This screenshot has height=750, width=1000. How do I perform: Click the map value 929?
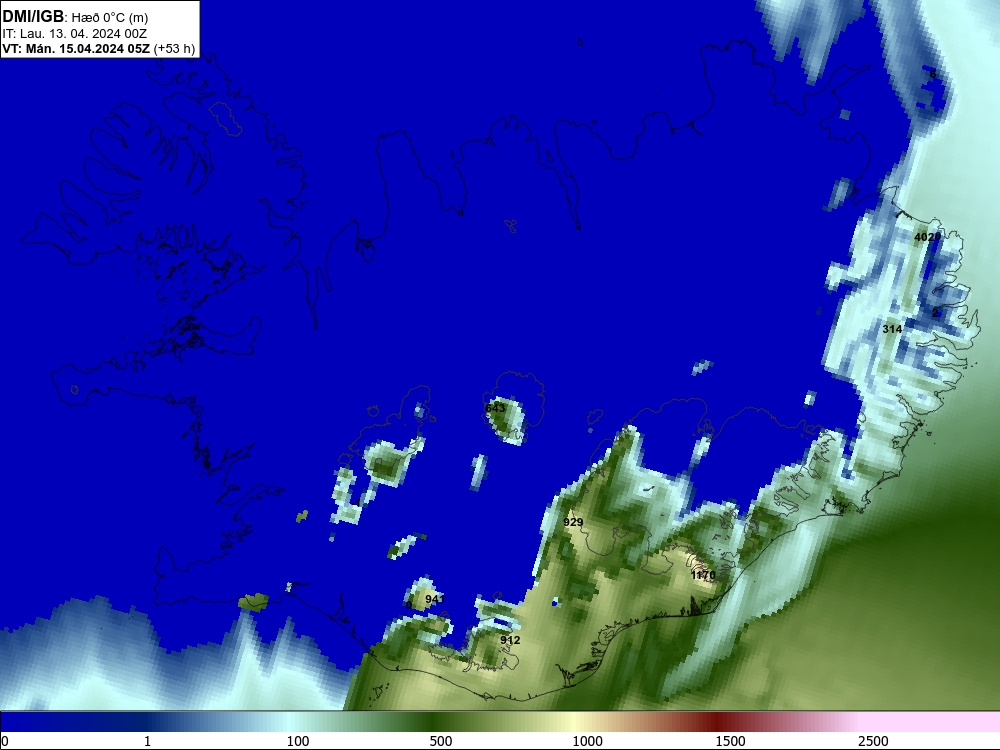coord(573,522)
